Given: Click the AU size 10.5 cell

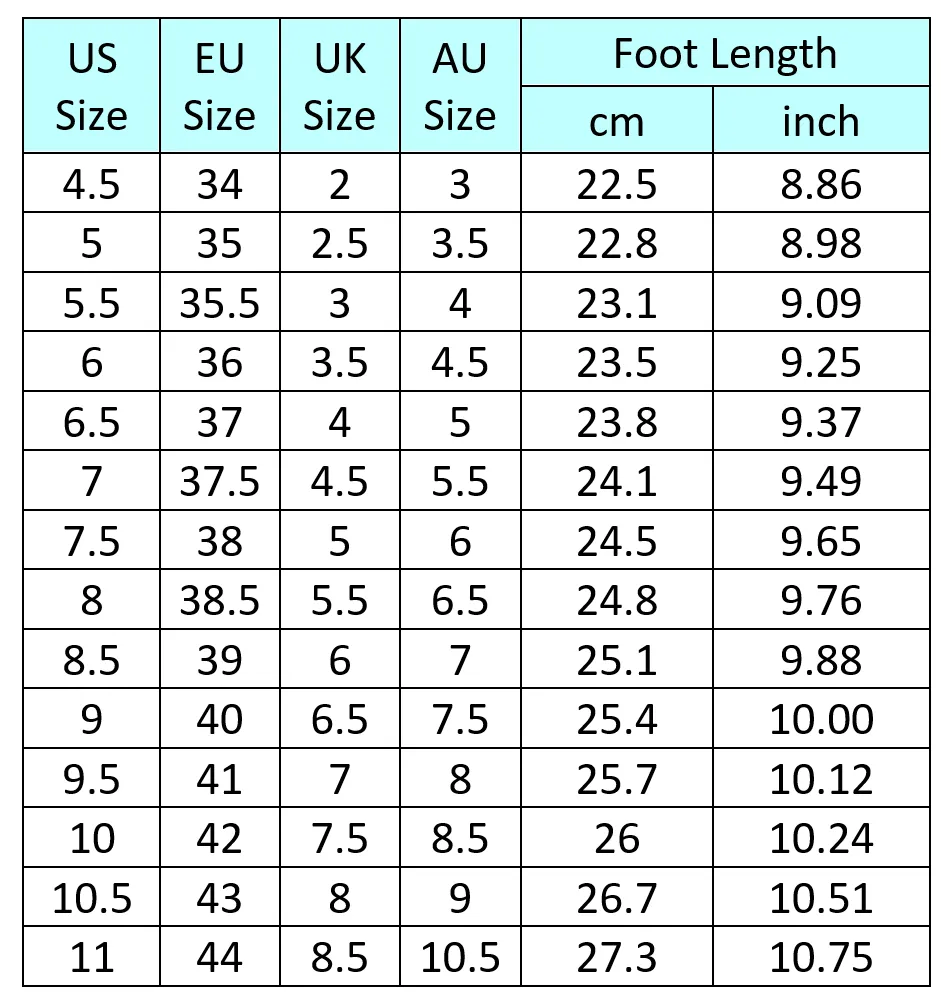Looking at the screenshot, I should tap(460, 957).
